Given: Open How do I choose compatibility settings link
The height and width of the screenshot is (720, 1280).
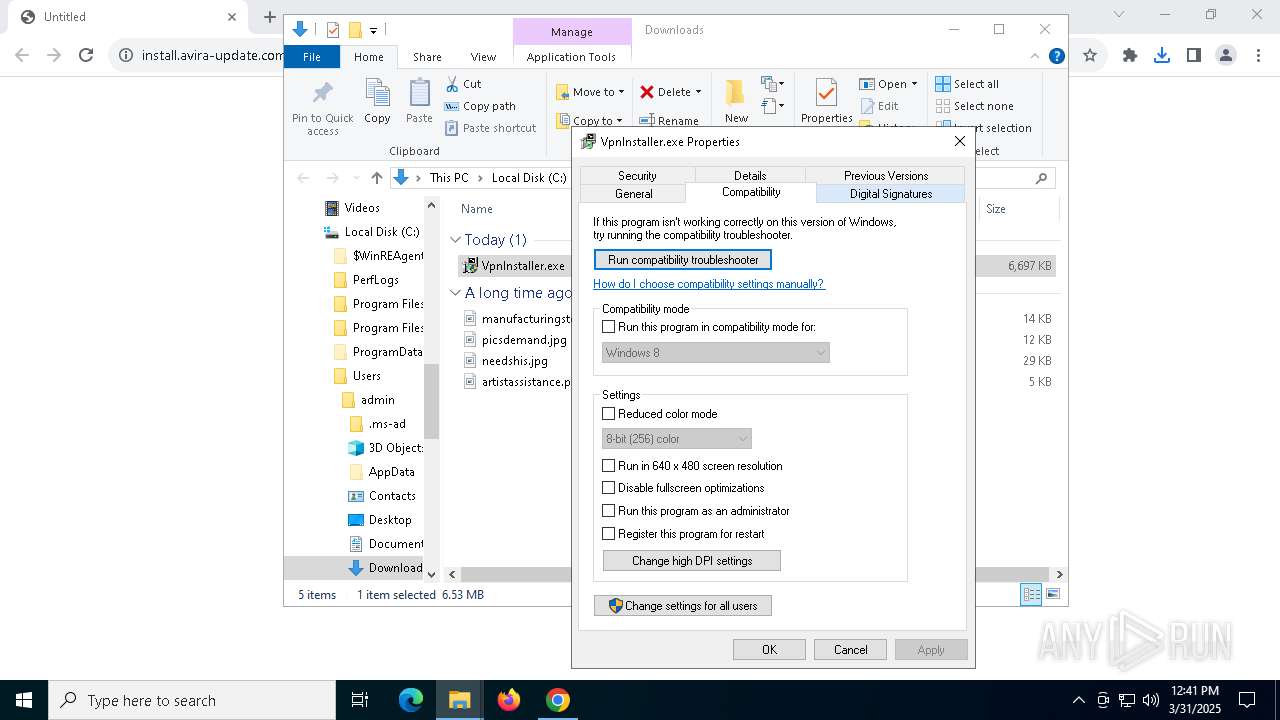Looking at the screenshot, I should pos(709,284).
